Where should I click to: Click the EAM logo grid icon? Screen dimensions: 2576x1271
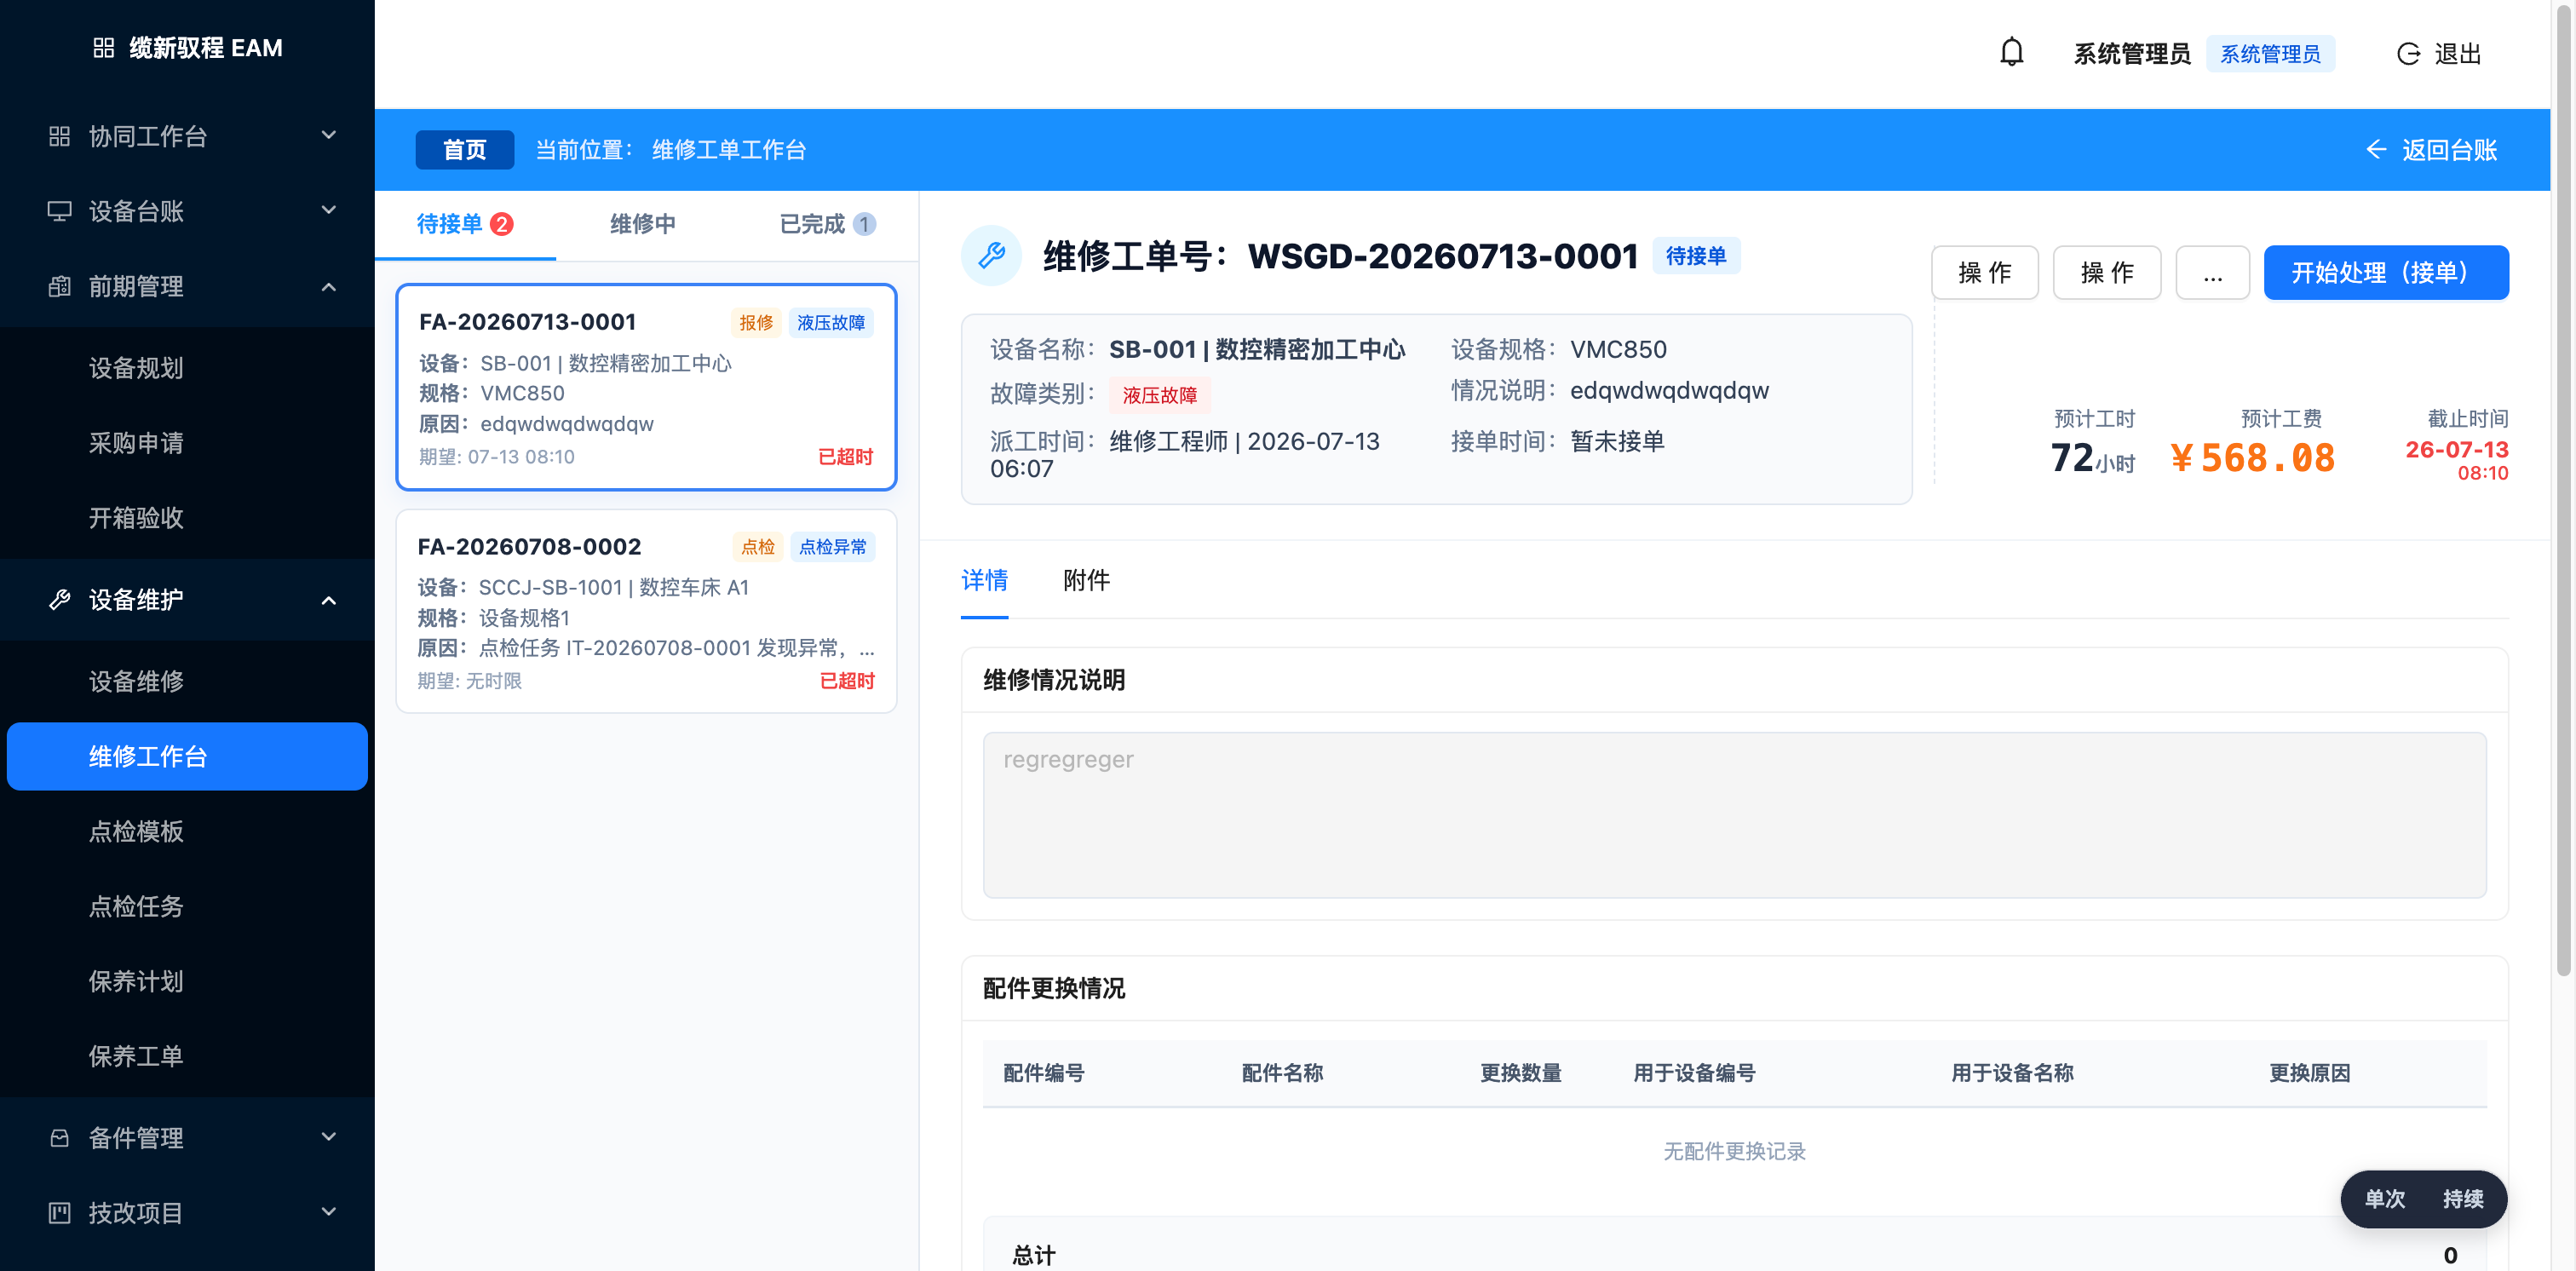pos(103,48)
